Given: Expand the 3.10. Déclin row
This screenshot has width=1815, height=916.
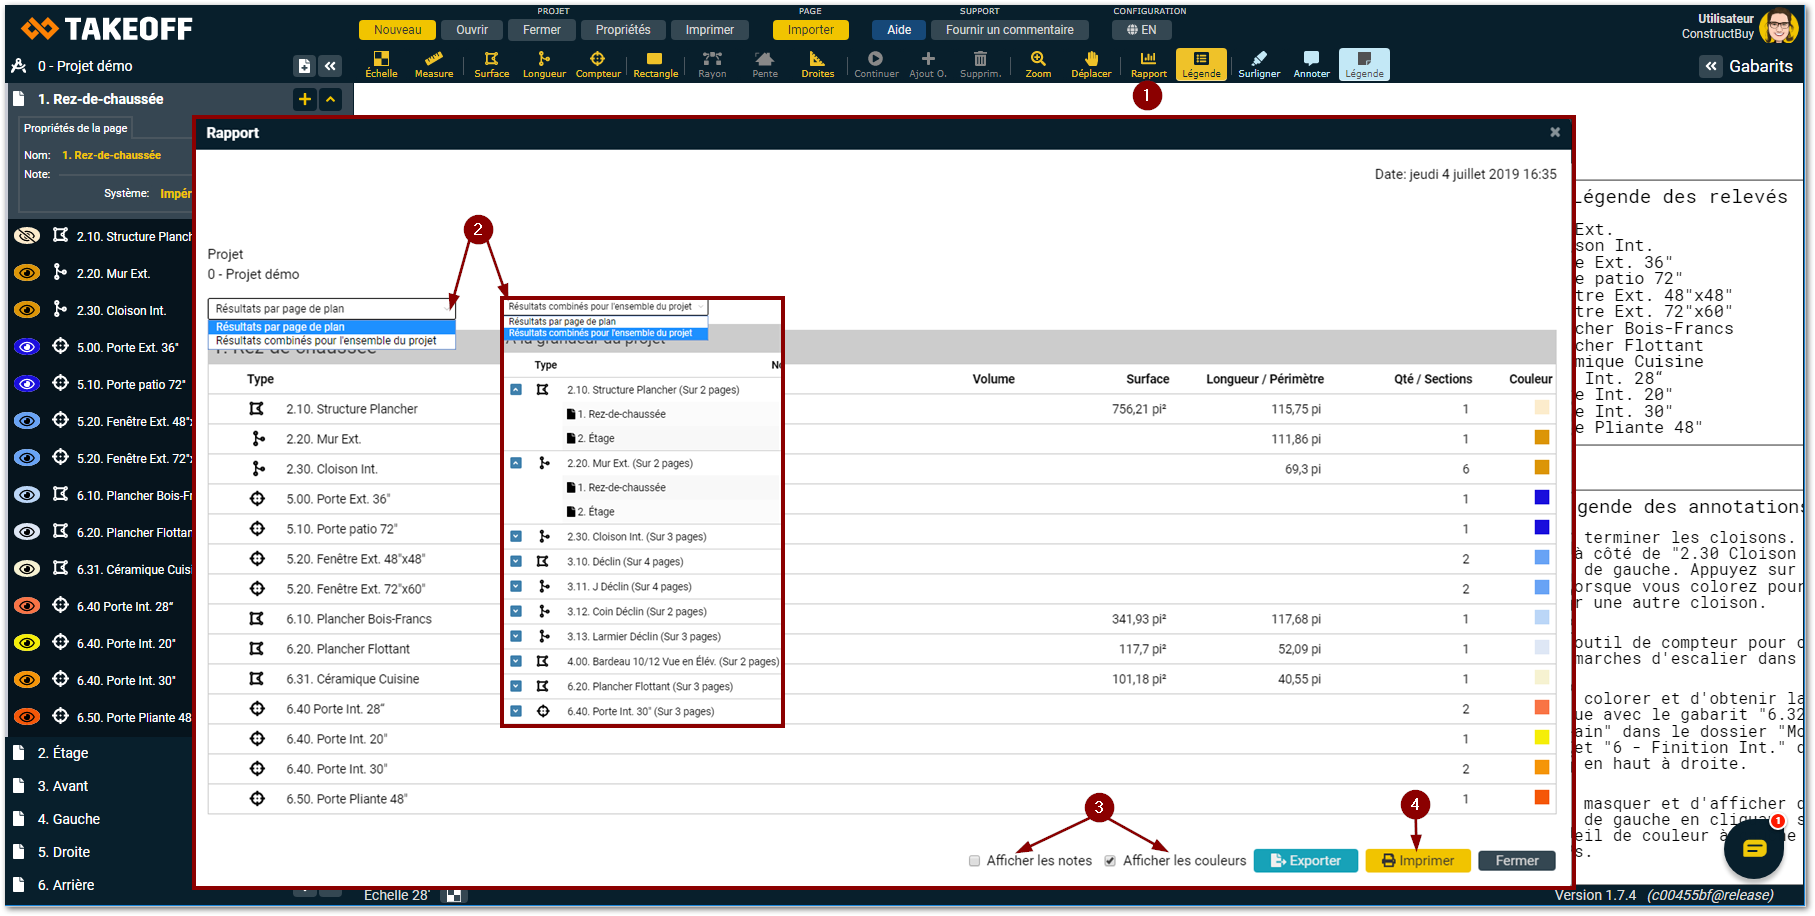Looking at the screenshot, I should coord(516,562).
